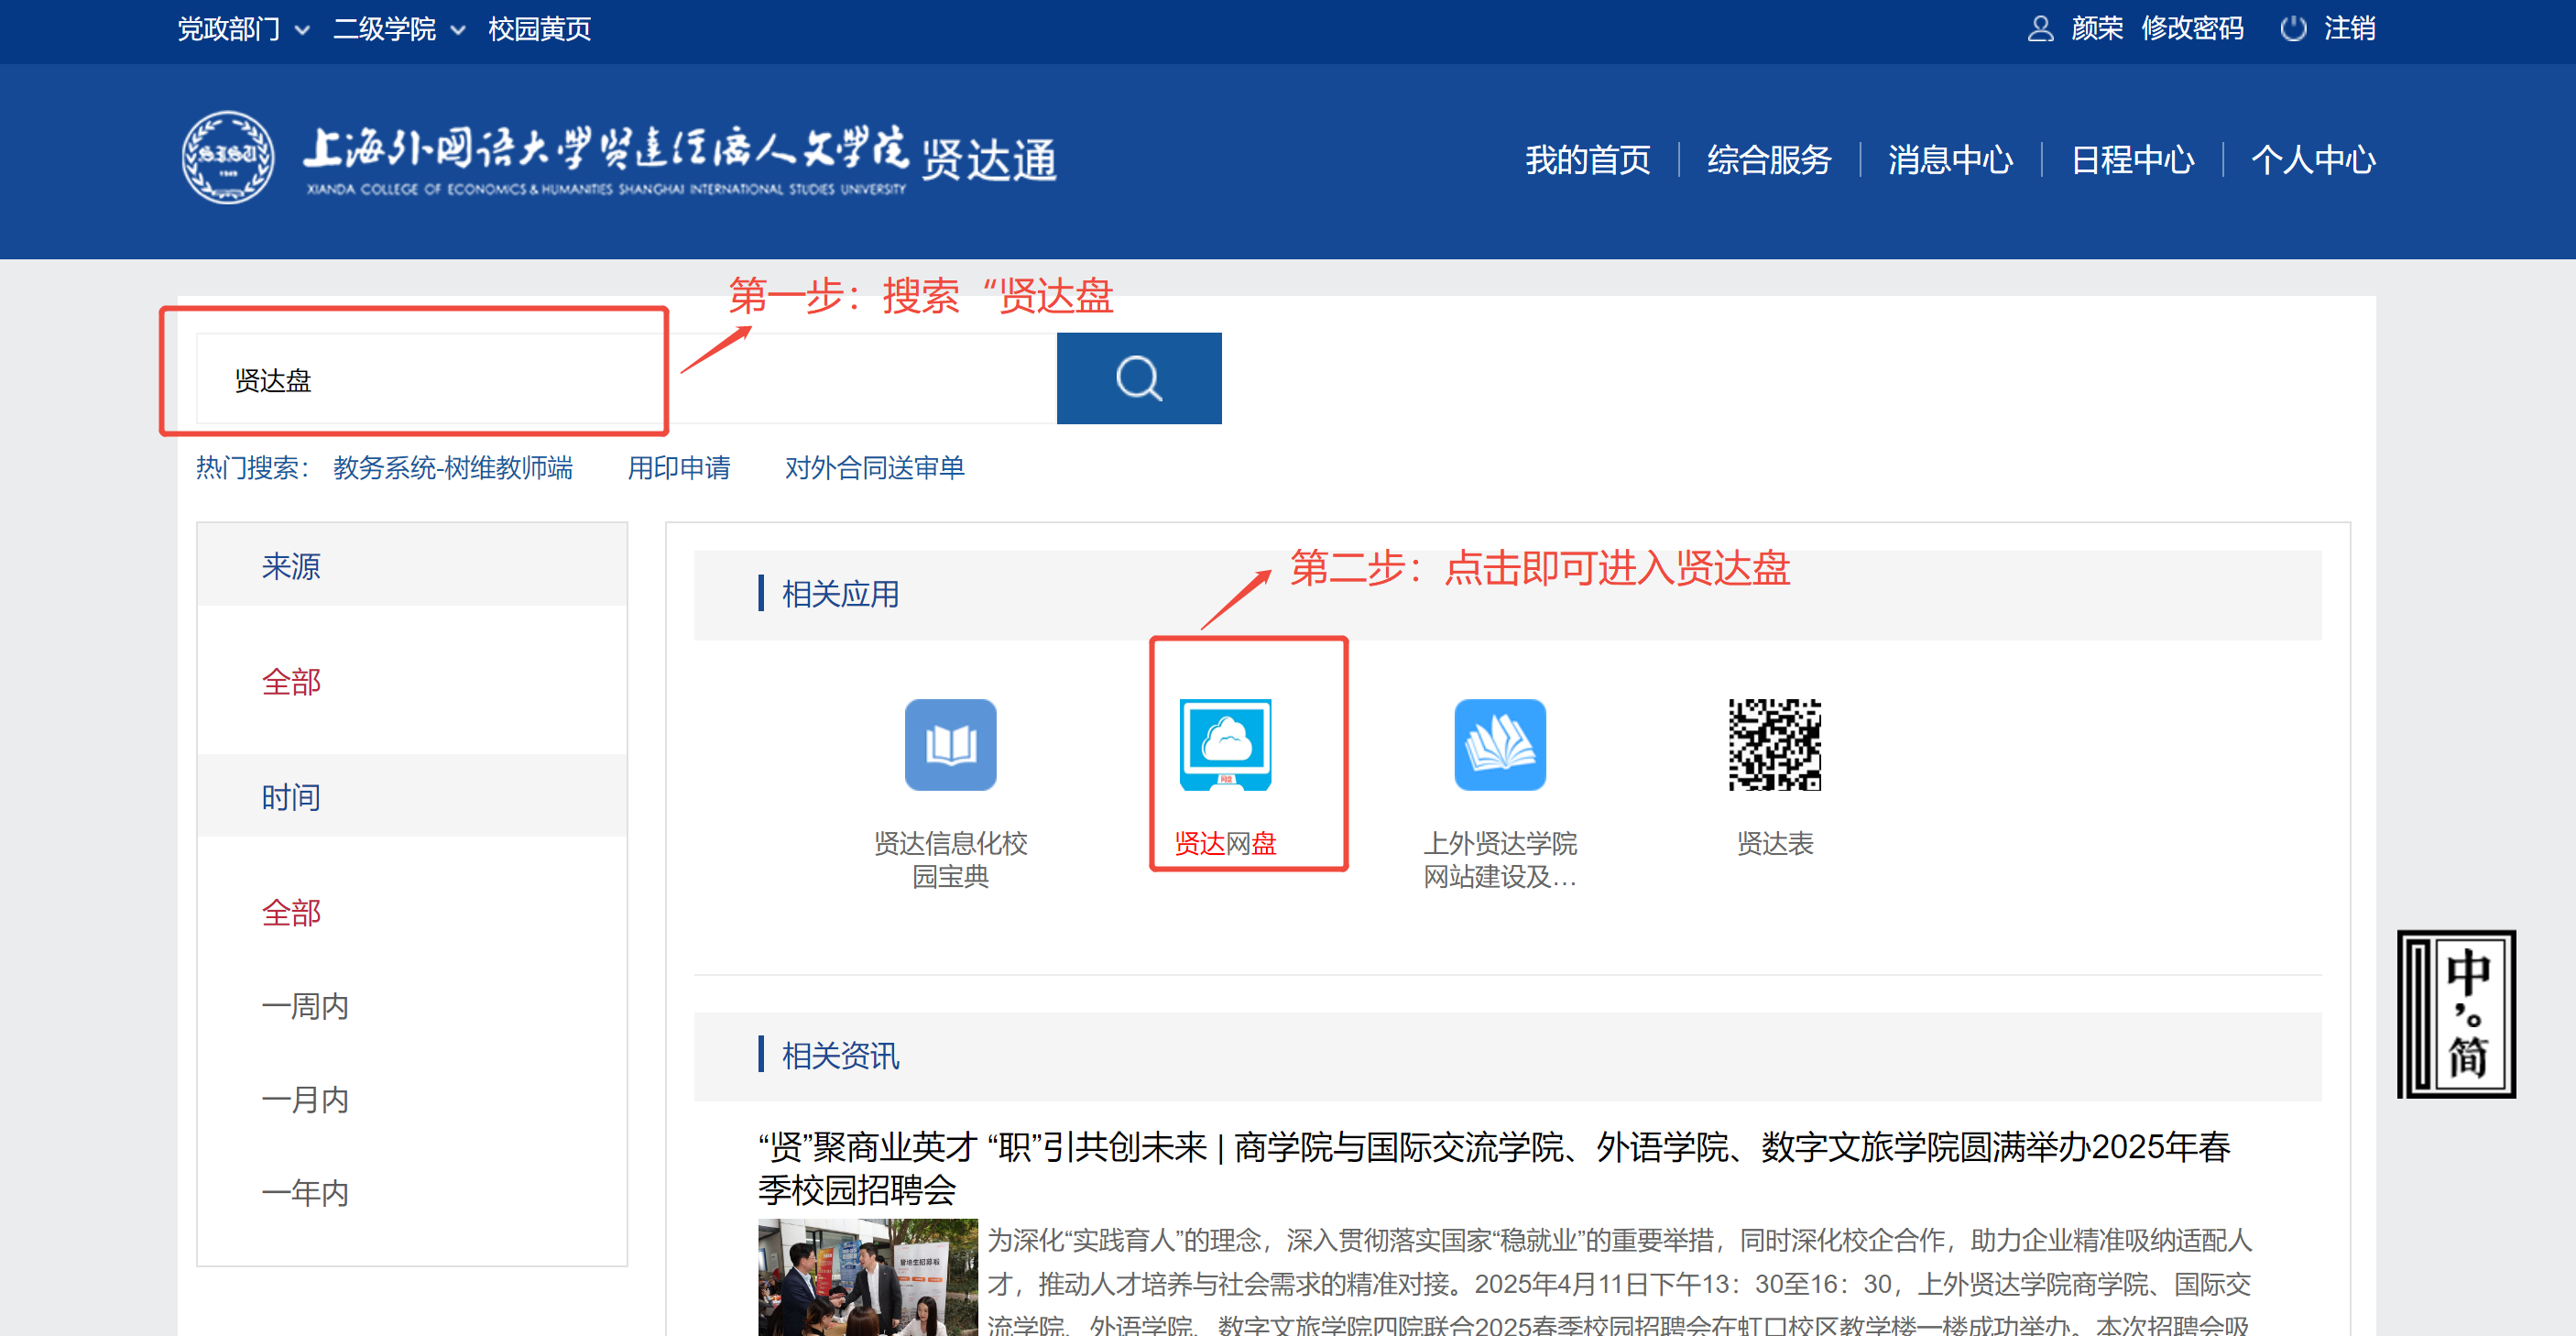Open the 贤达网盘 cloud app icon
This screenshot has width=2576, height=1336.
point(1225,744)
